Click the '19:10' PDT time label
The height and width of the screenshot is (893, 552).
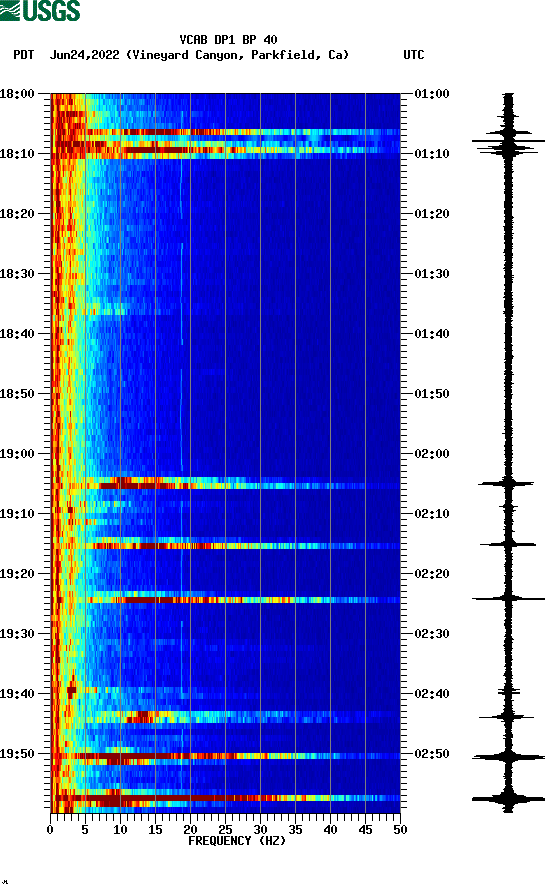pos(17,514)
